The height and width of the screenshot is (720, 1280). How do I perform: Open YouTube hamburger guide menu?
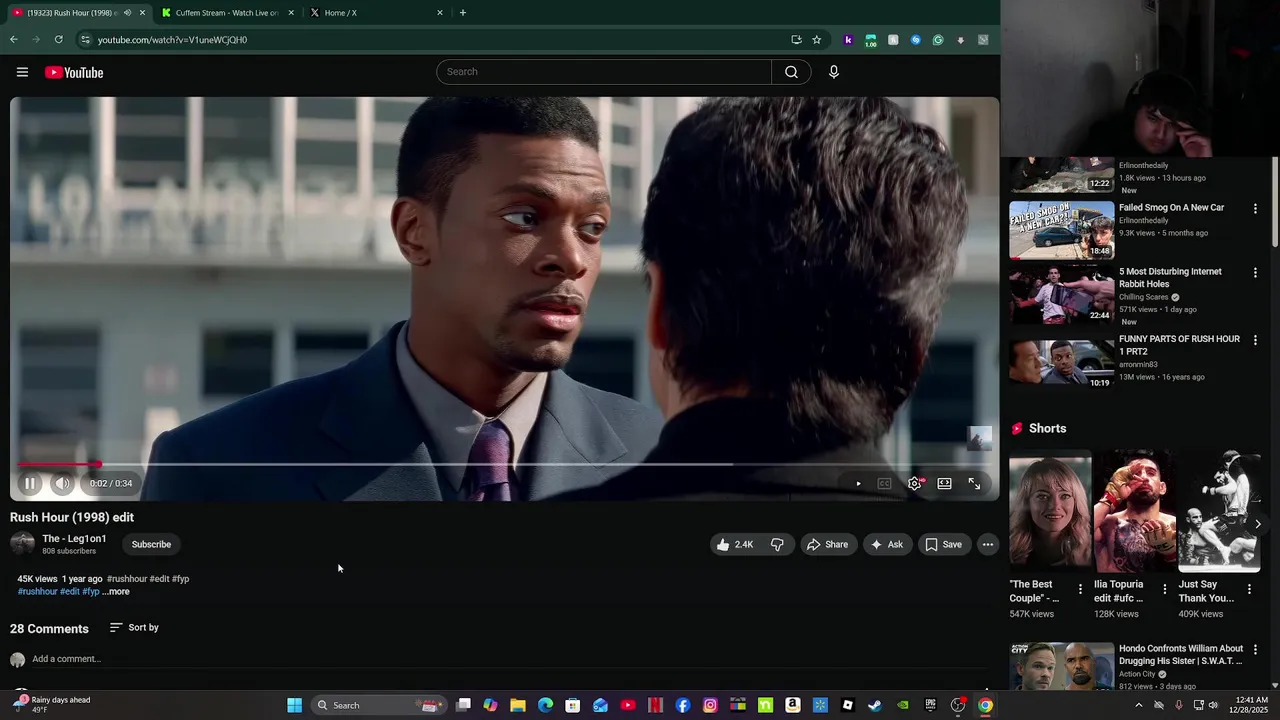(x=22, y=72)
